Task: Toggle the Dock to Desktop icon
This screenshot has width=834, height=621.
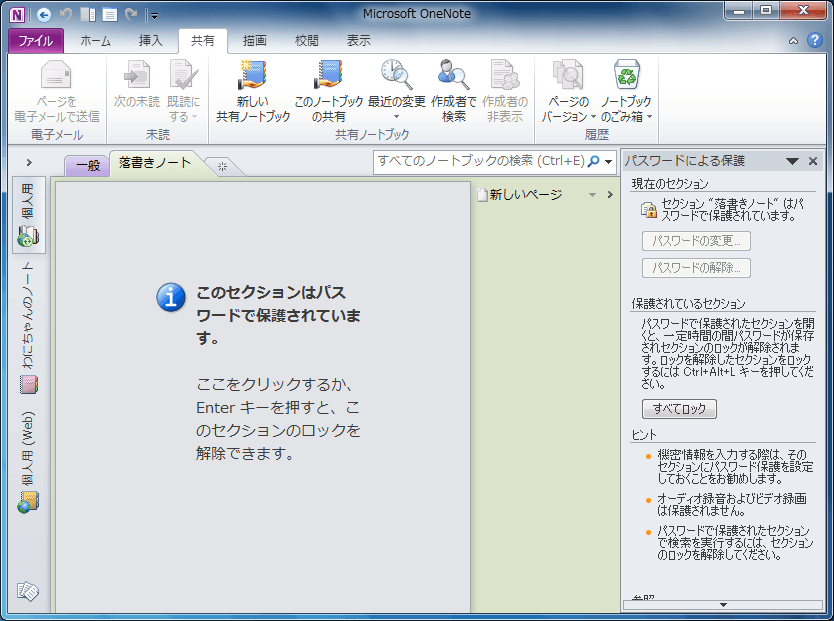Action: (x=88, y=15)
